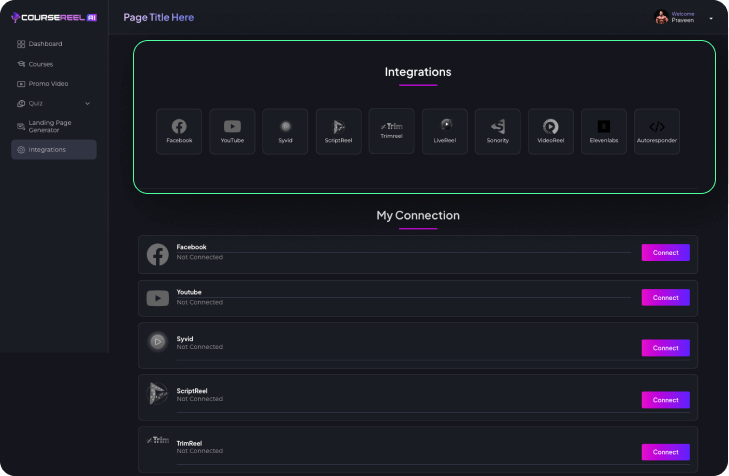Screen dimensions: 729x476
Task: Expand the Quiz submenu chevron
Action: (x=87, y=103)
